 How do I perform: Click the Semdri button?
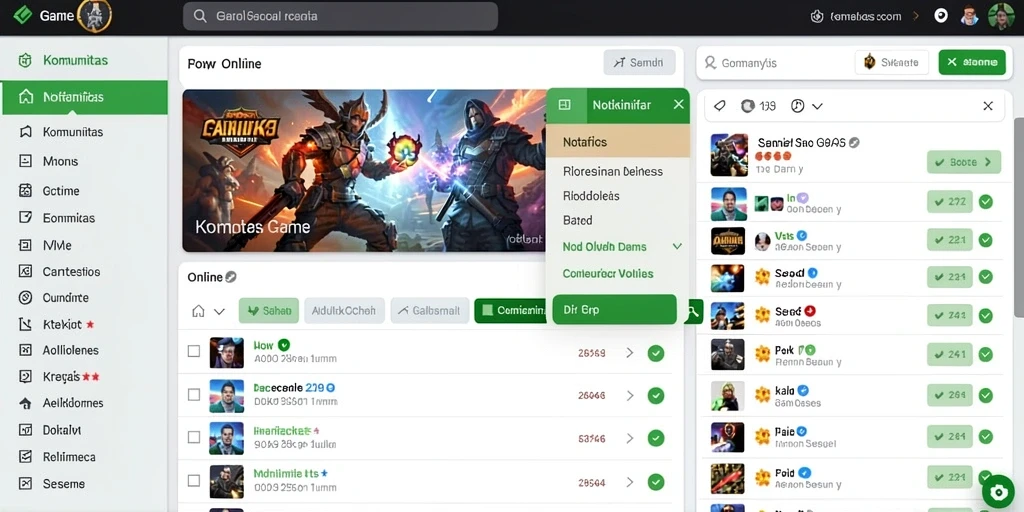pos(639,63)
